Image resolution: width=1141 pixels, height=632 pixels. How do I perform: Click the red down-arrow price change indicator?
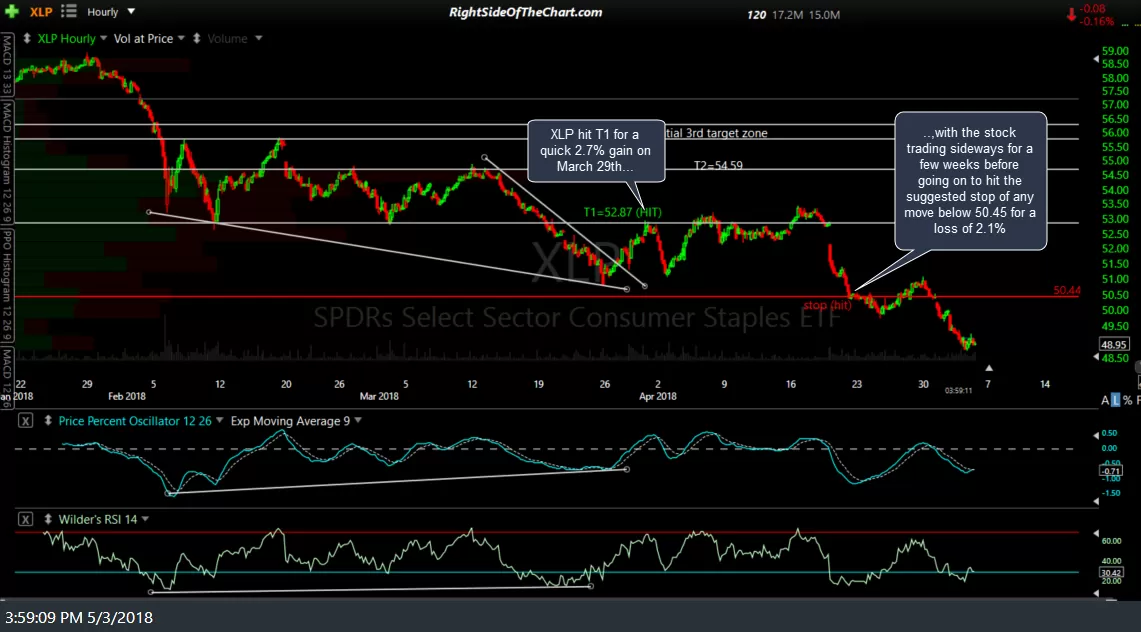(x=1071, y=15)
